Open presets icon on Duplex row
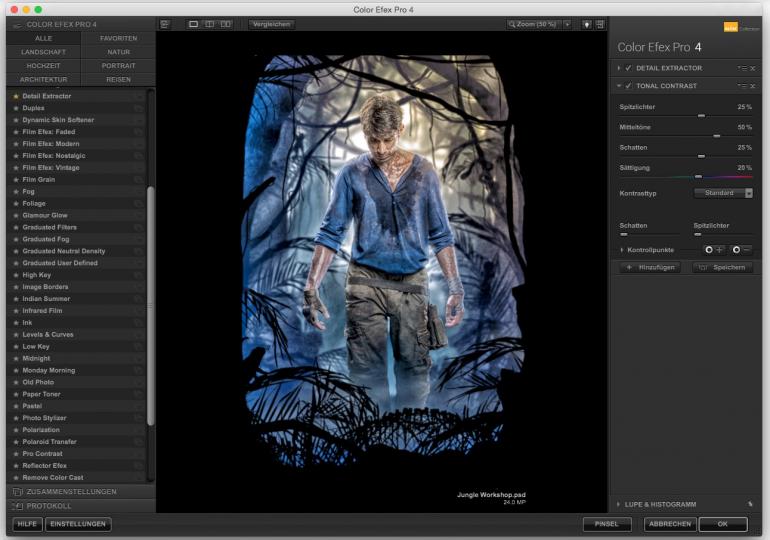Viewport: 770px width, 540px height. [x=138, y=108]
